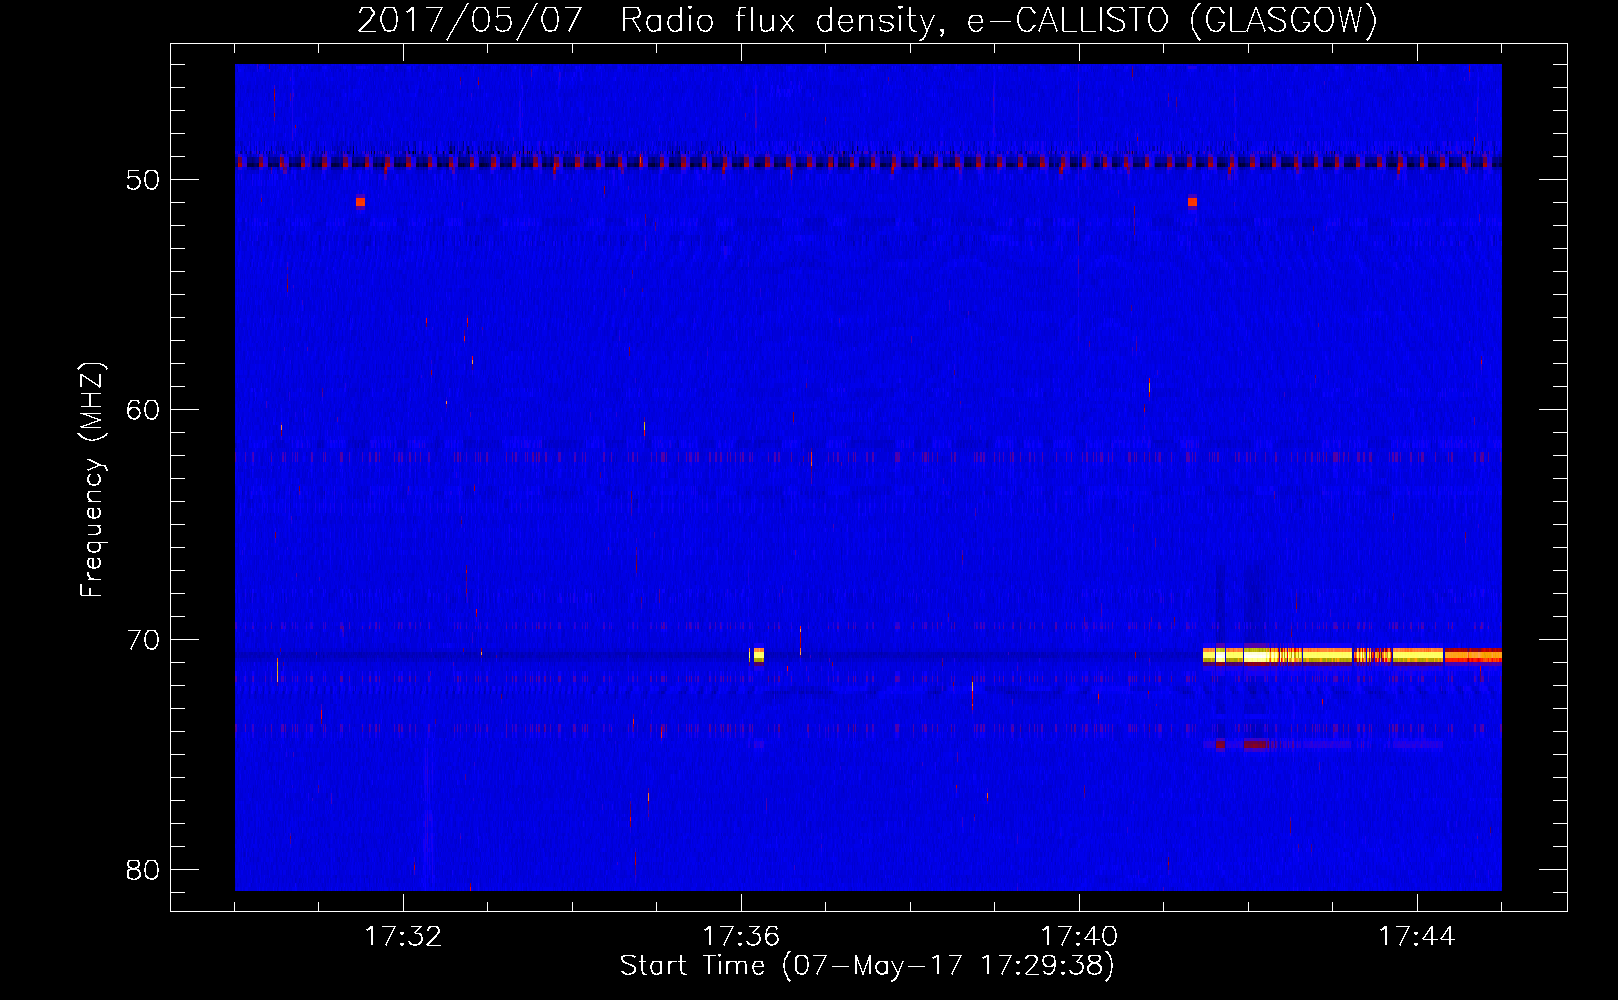
Task: Click the 17:32 time tick label
Action: pos(403,937)
